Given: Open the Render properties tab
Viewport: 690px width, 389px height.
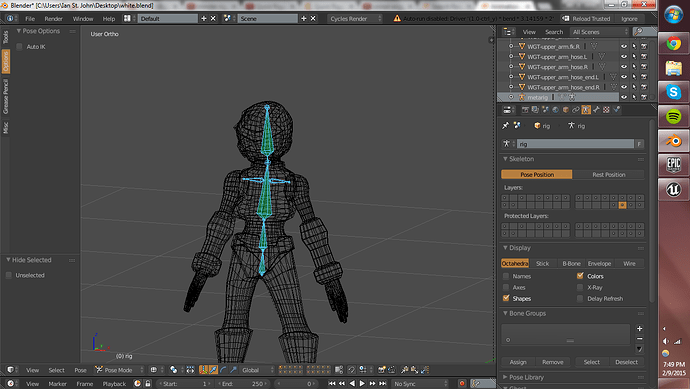Looking at the screenshot, I should [x=525, y=110].
